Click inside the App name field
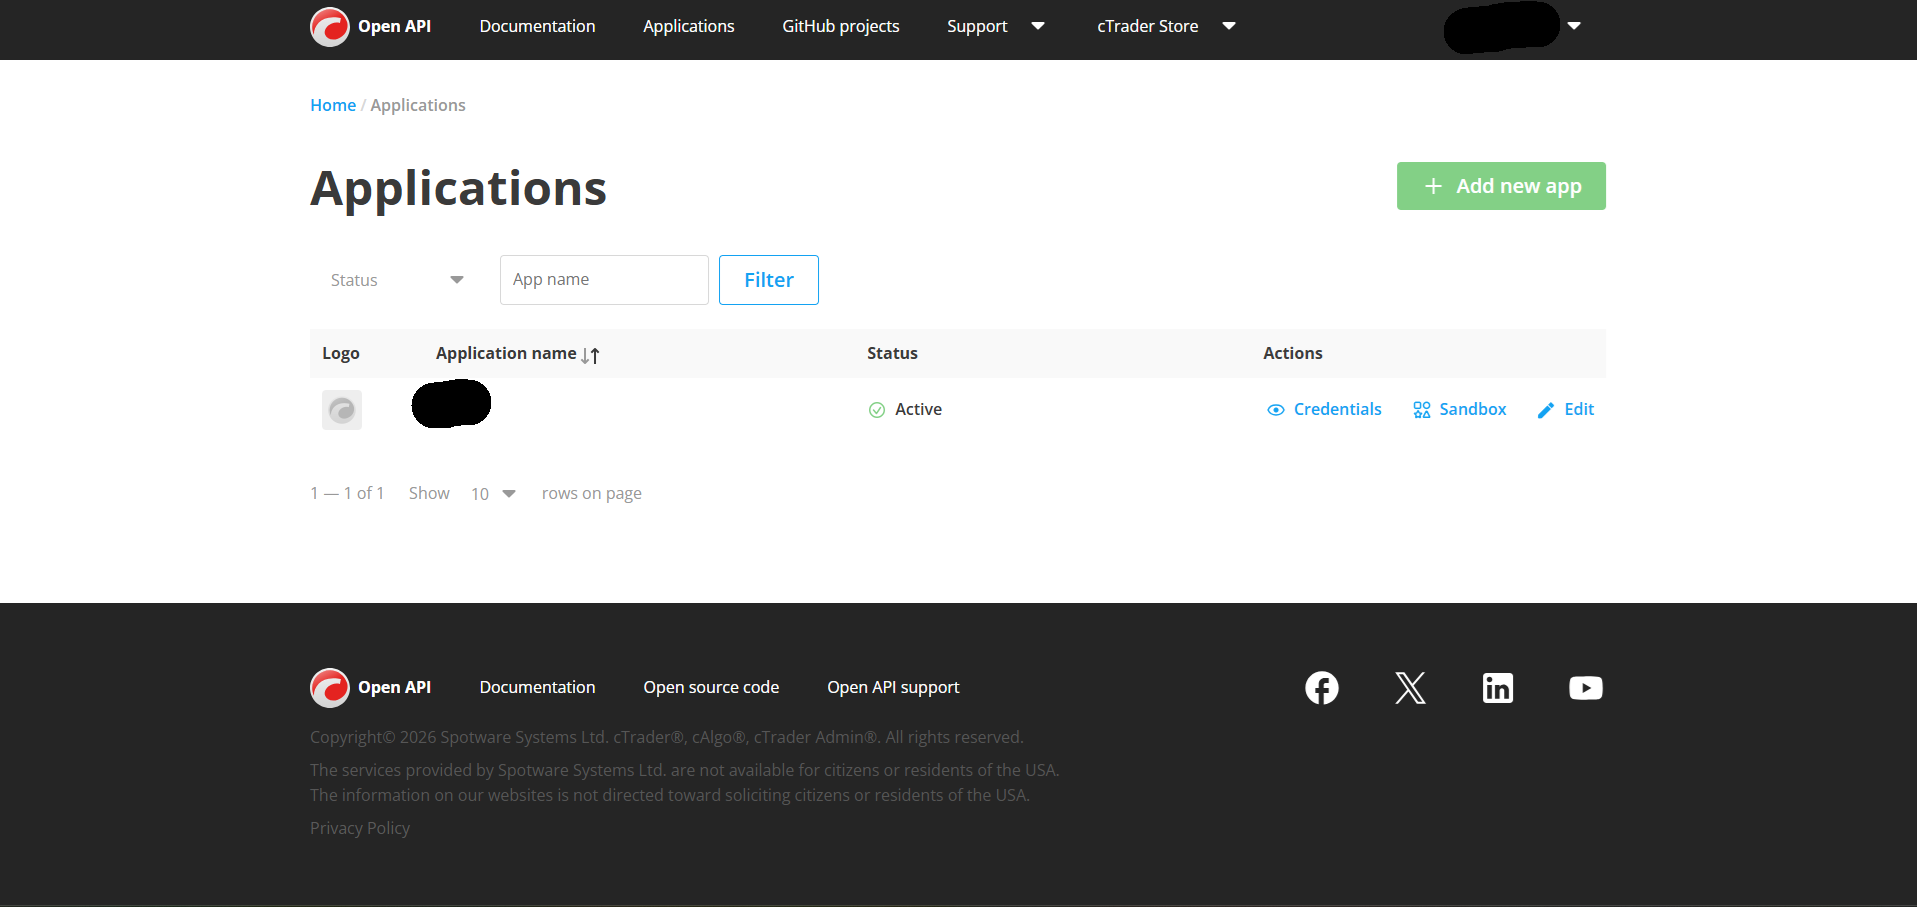The image size is (1917, 907). 603,280
